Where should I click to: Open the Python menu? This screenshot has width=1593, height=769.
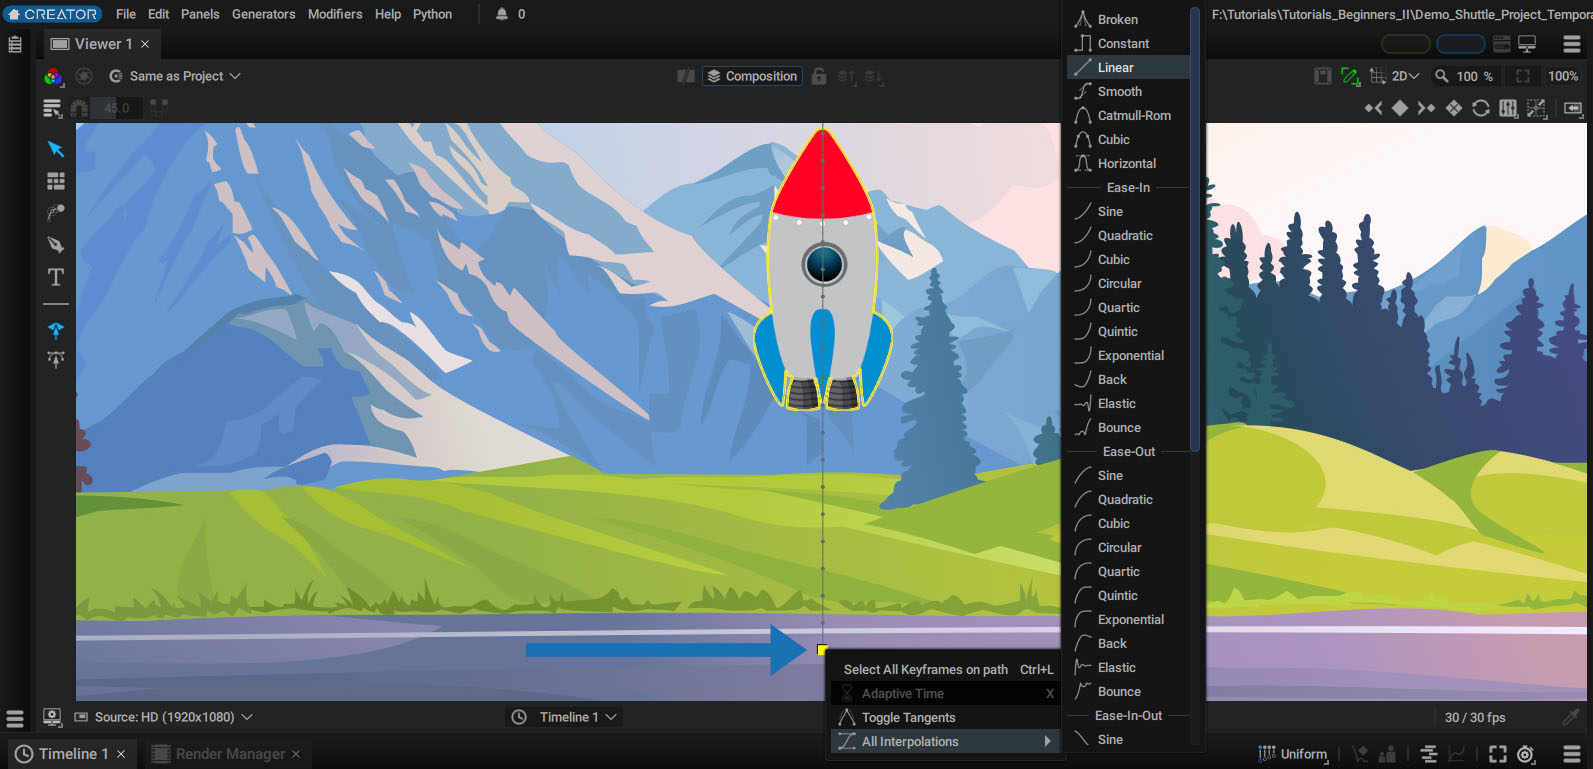pos(432,14)
